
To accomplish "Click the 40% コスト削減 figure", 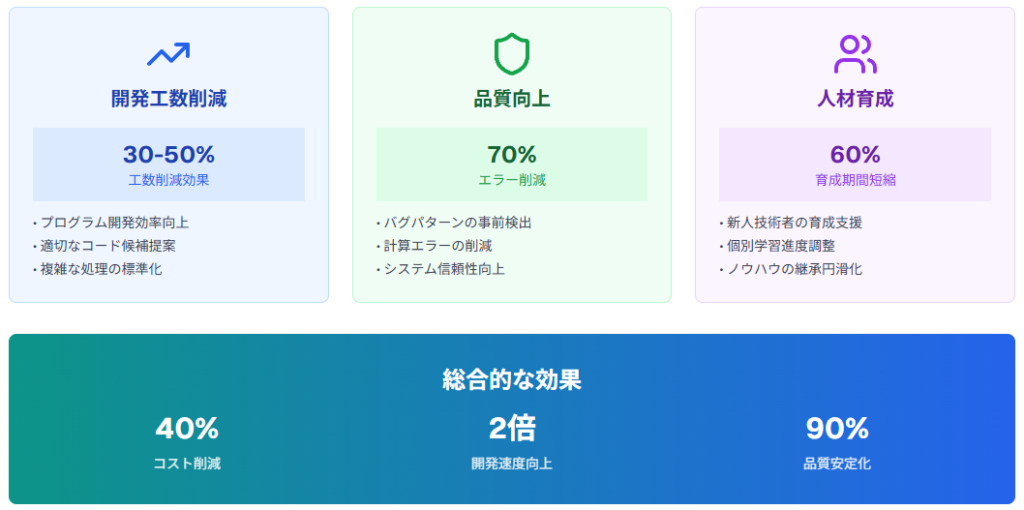I will (187, 442).
